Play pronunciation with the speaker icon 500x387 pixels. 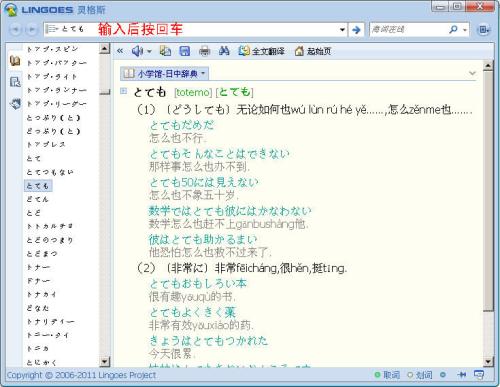(x=137, y=51)
